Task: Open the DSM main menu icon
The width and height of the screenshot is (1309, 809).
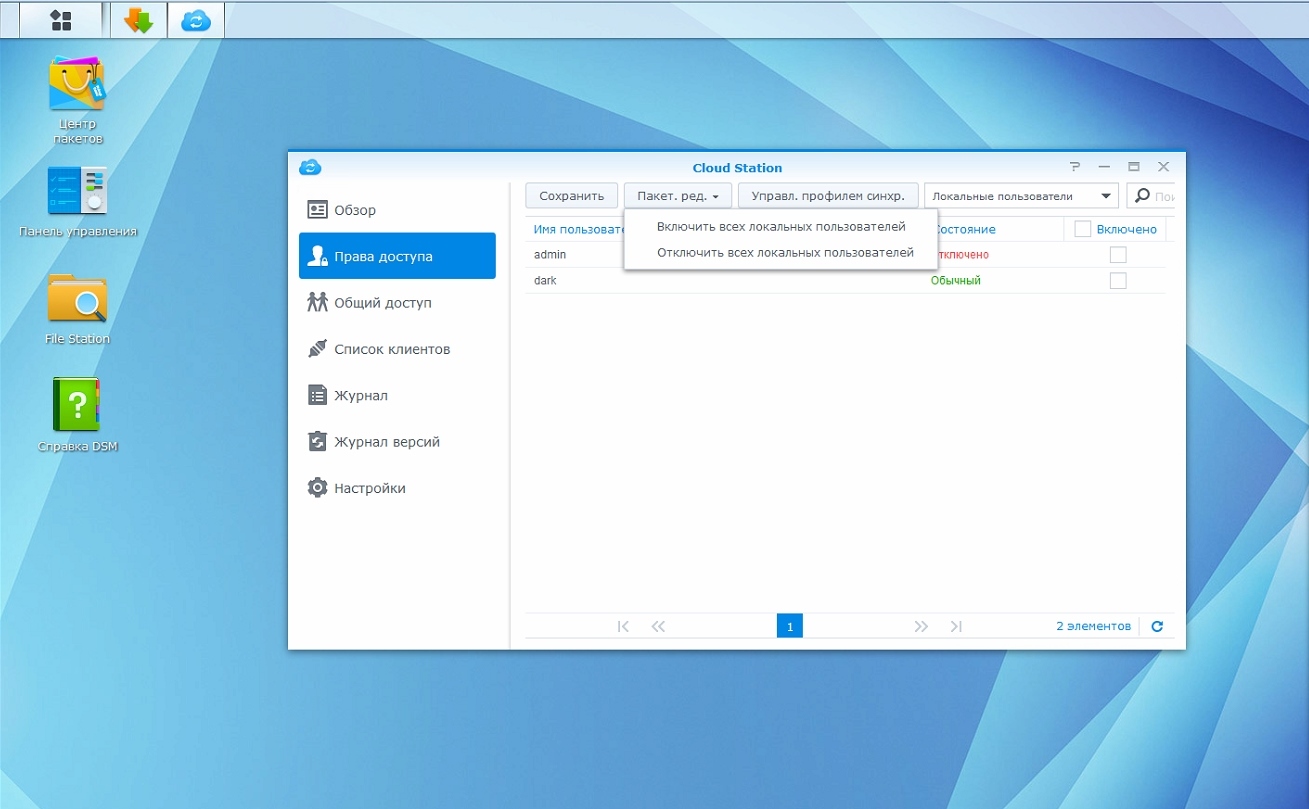Action: click(x=61, y=20)
